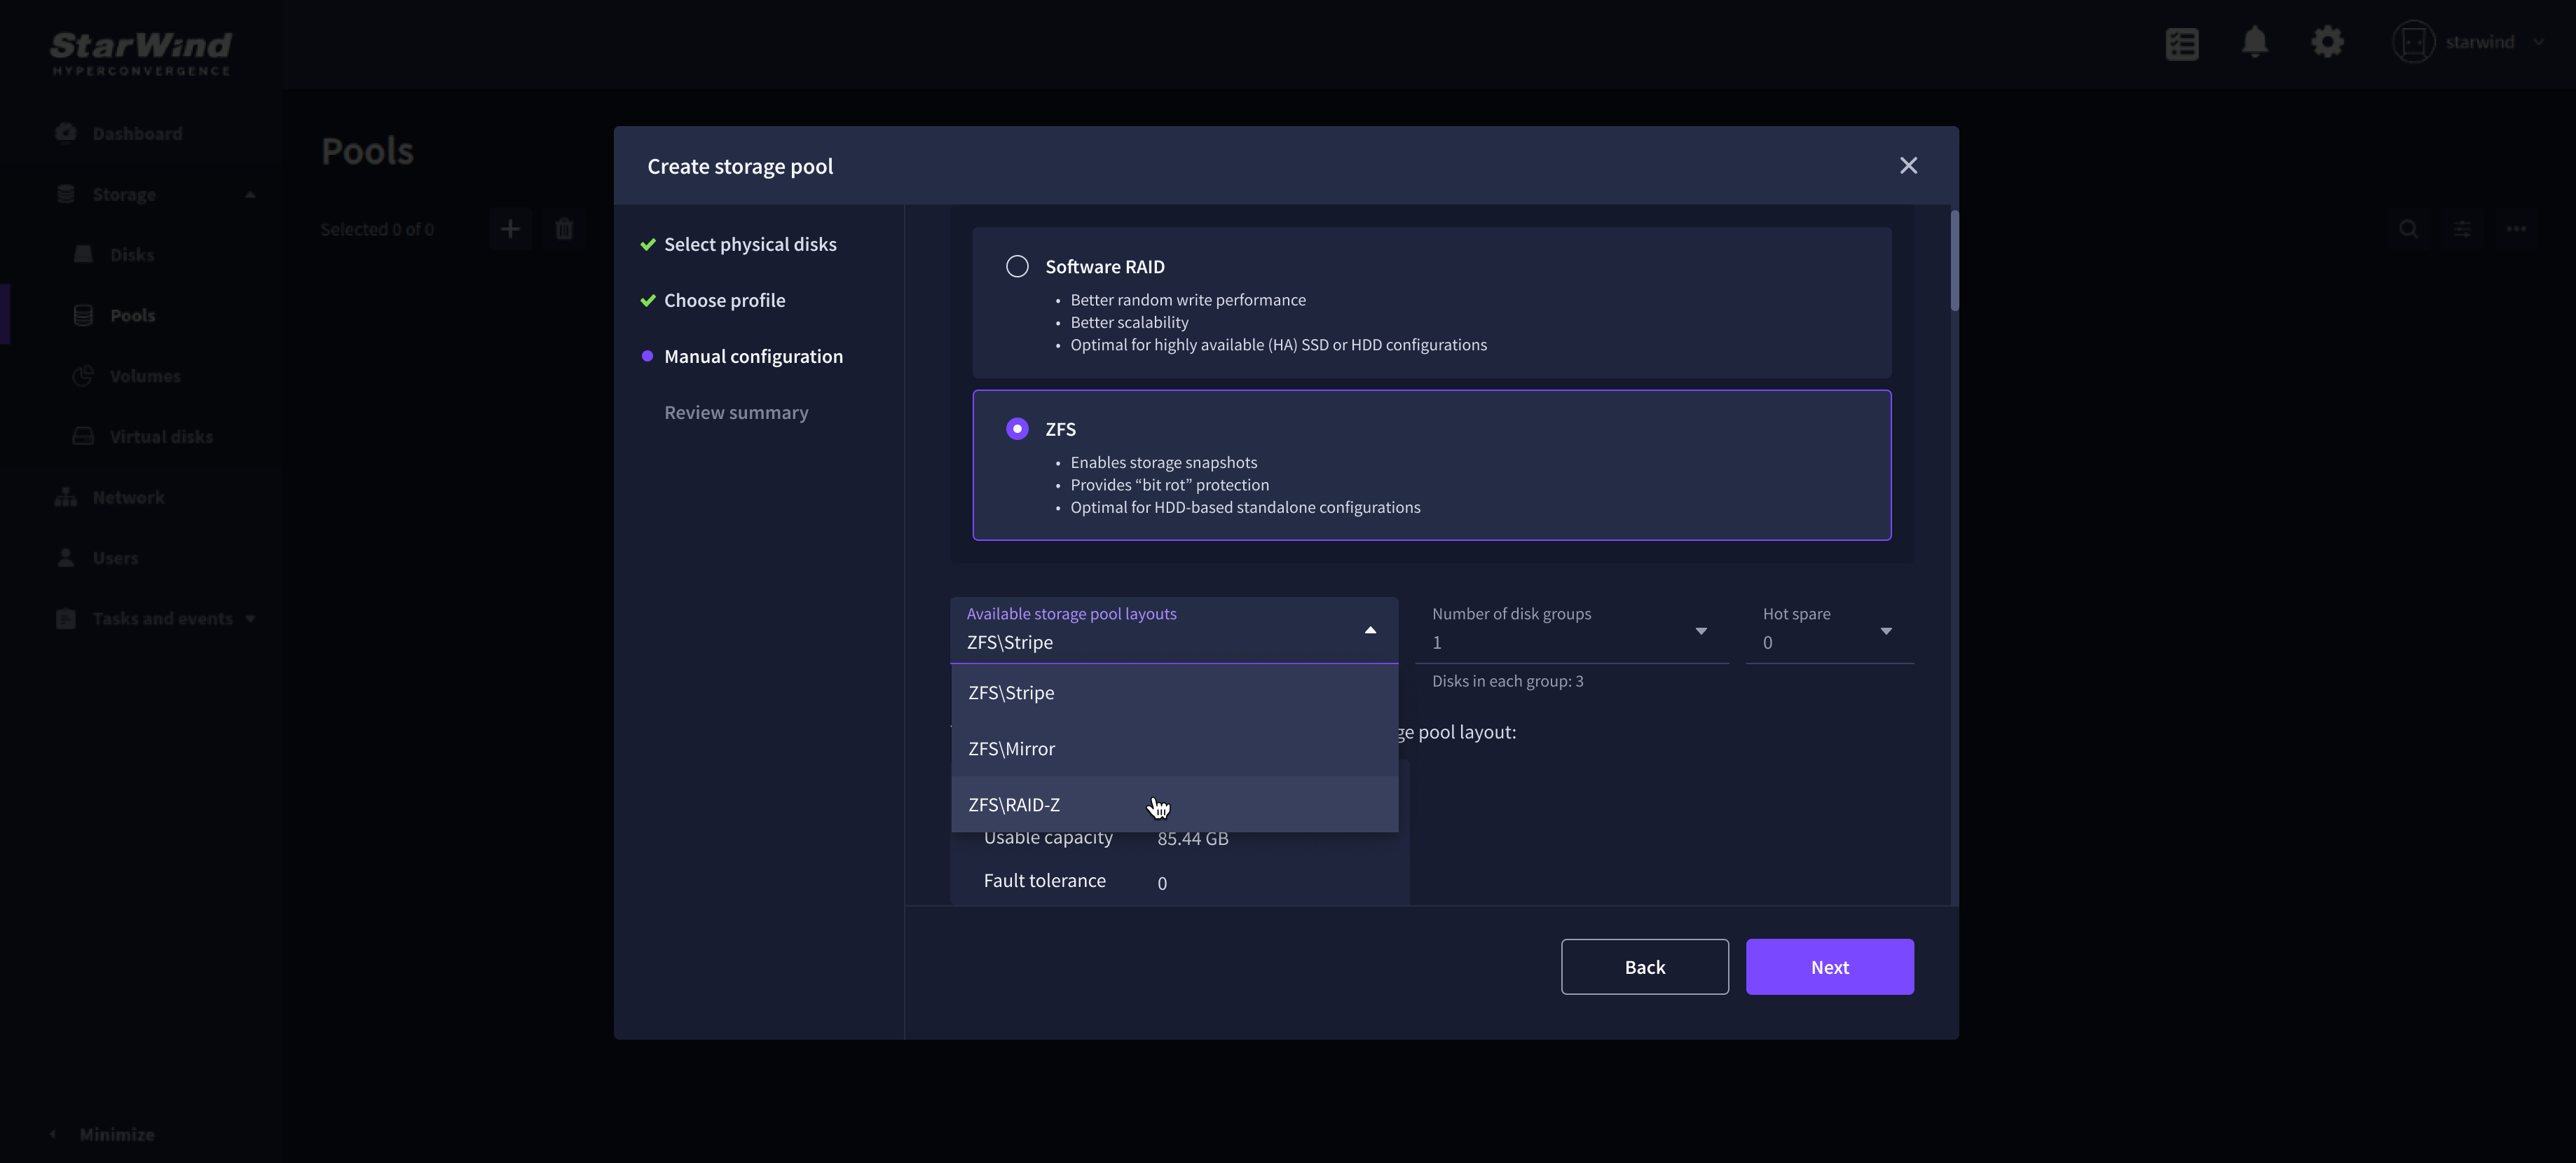Click the Dashboard sidebar icon
The image size is (2576, 1163).
pyautogui.click(x=66, y=133)
